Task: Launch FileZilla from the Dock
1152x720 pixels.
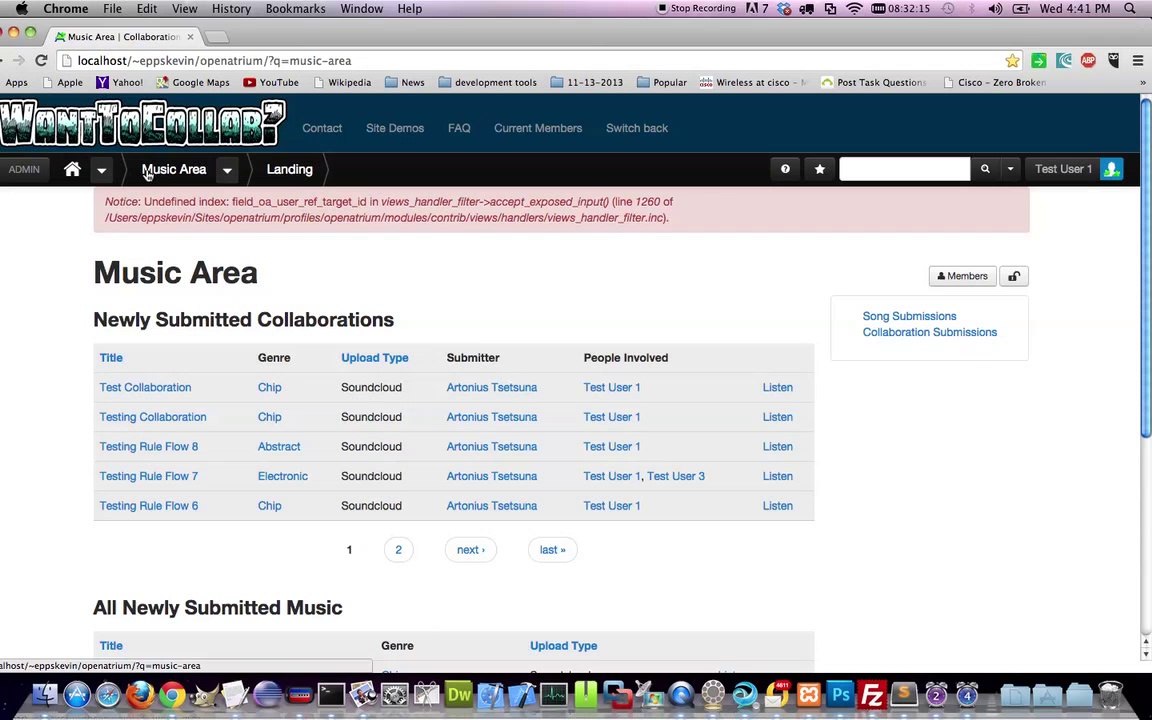Action: [872, 694]
